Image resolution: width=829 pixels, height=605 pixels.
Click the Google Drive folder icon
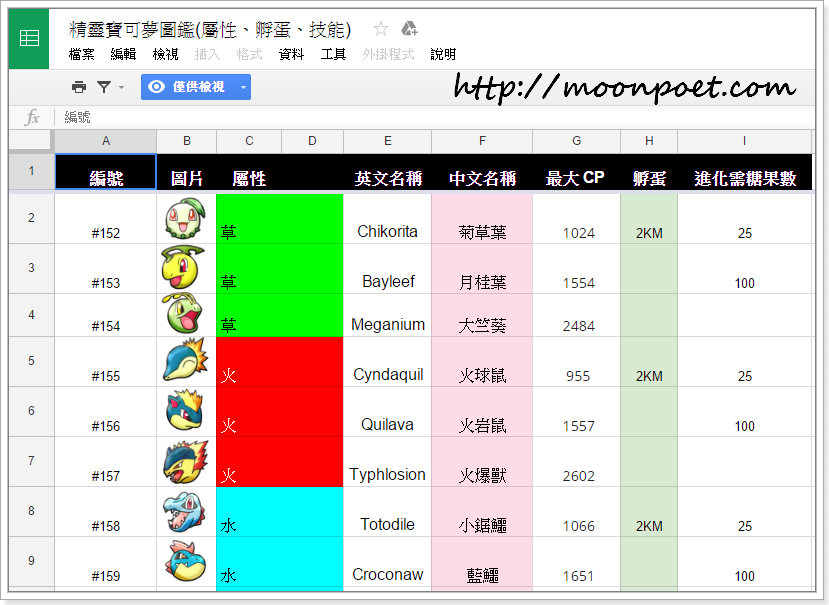click(x=408, y=29)
